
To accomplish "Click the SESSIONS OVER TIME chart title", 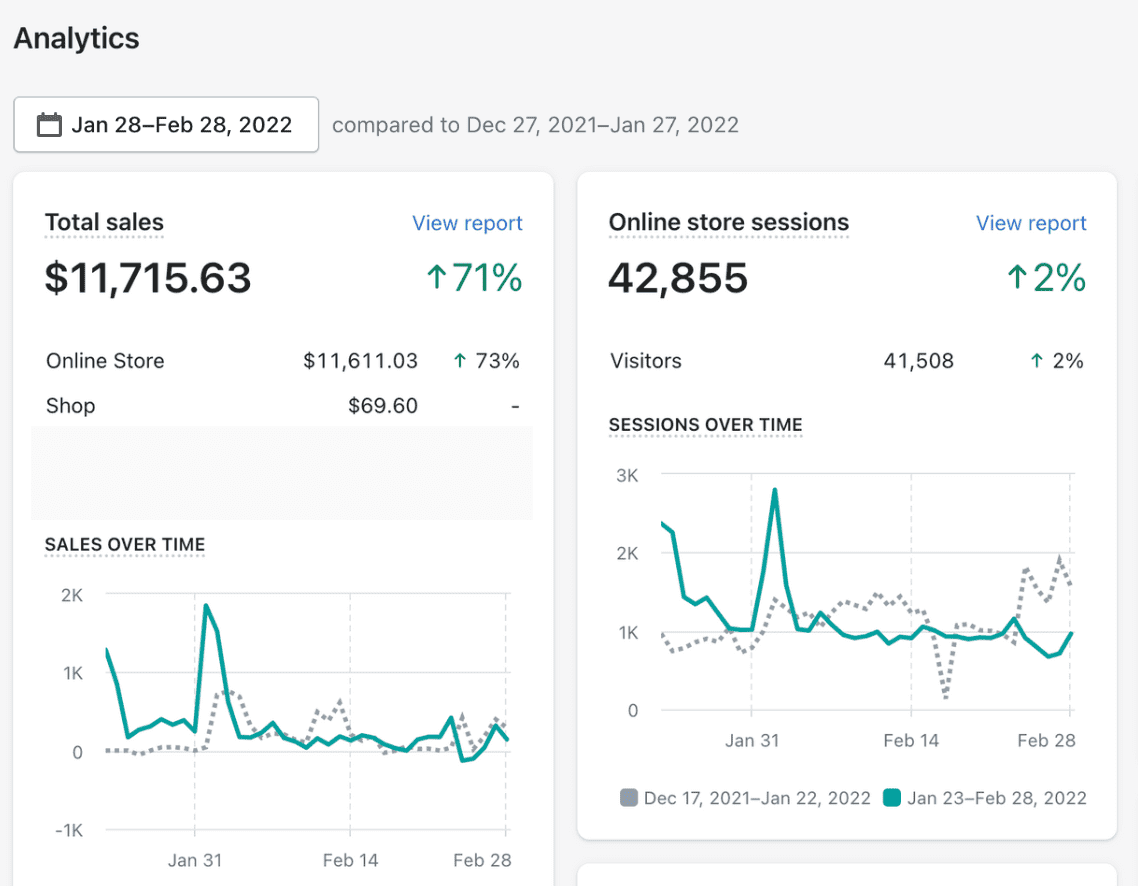I will (705, 424).
